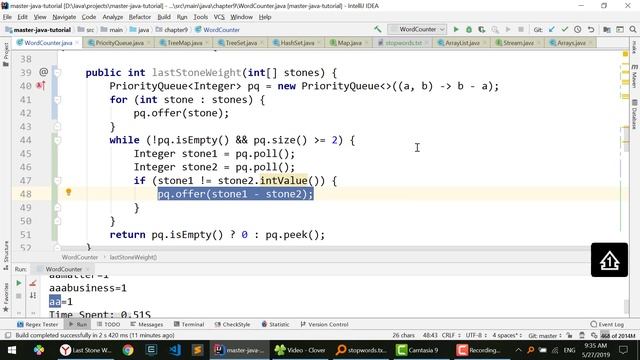The width and height of the screenshot is (640, 360).
Task: Open the Windows Start menu
Action: [x=11, y=350]
